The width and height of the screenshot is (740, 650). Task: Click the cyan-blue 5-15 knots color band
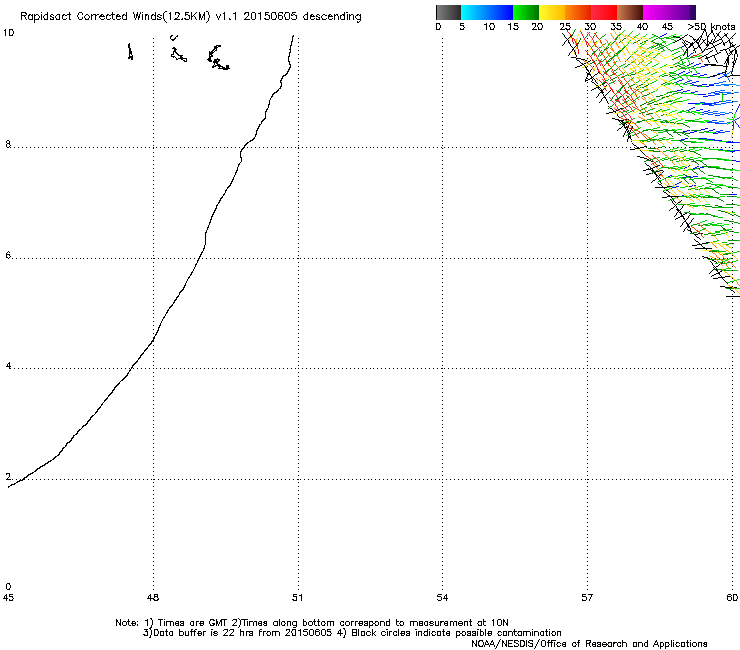coord(487,12)
